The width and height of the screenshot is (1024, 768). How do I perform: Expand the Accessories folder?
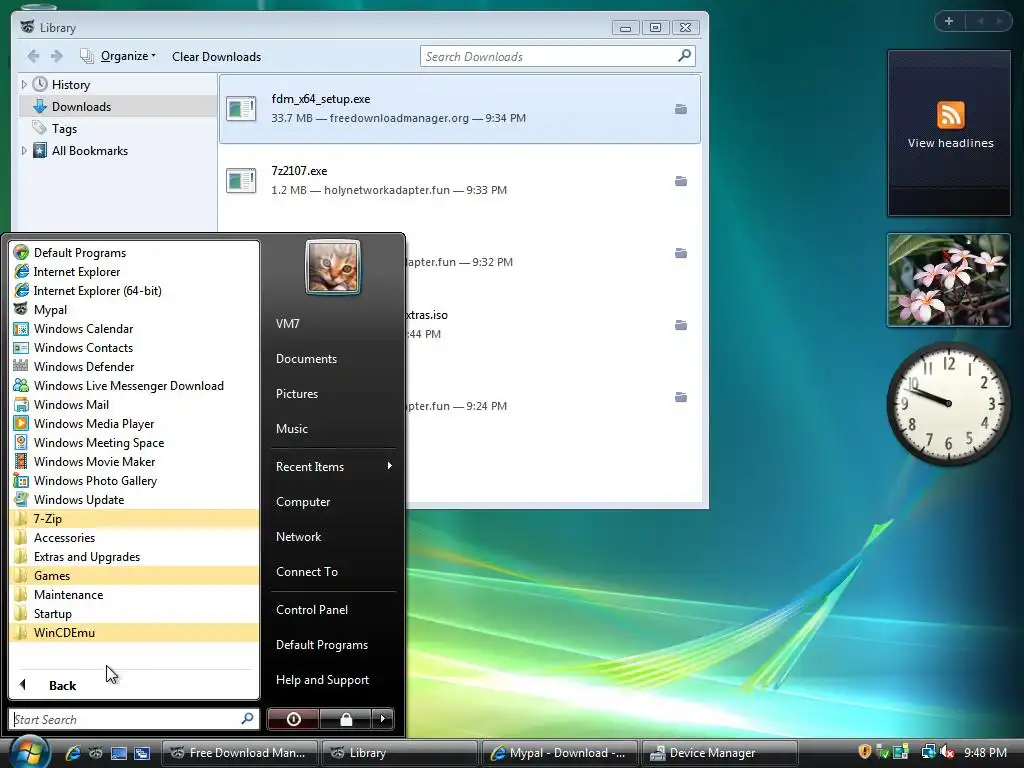coord(135,537)
